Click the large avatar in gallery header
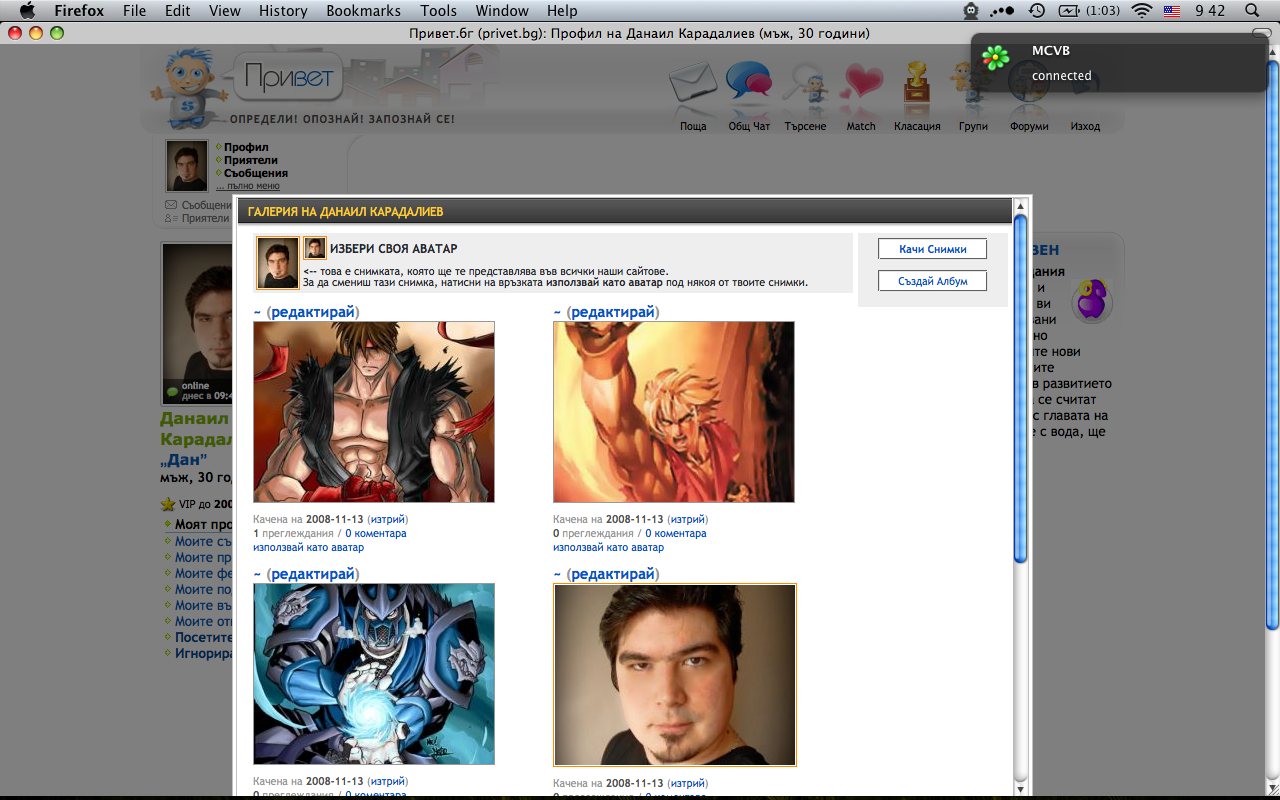 tap(278, 263)
